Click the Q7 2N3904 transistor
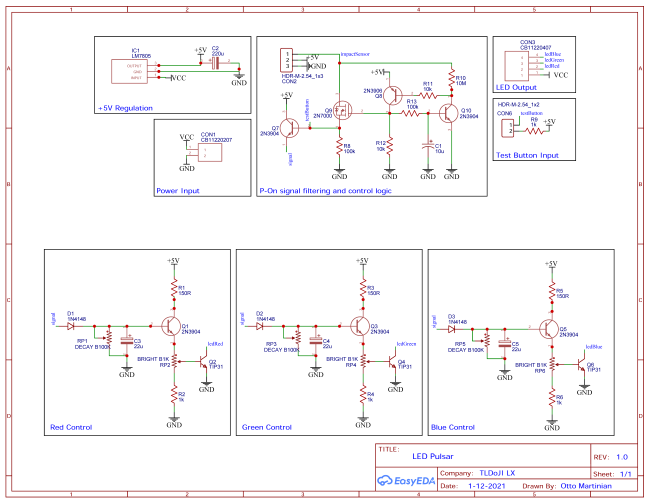Screen dimensions: 650x503 (291, 128)
